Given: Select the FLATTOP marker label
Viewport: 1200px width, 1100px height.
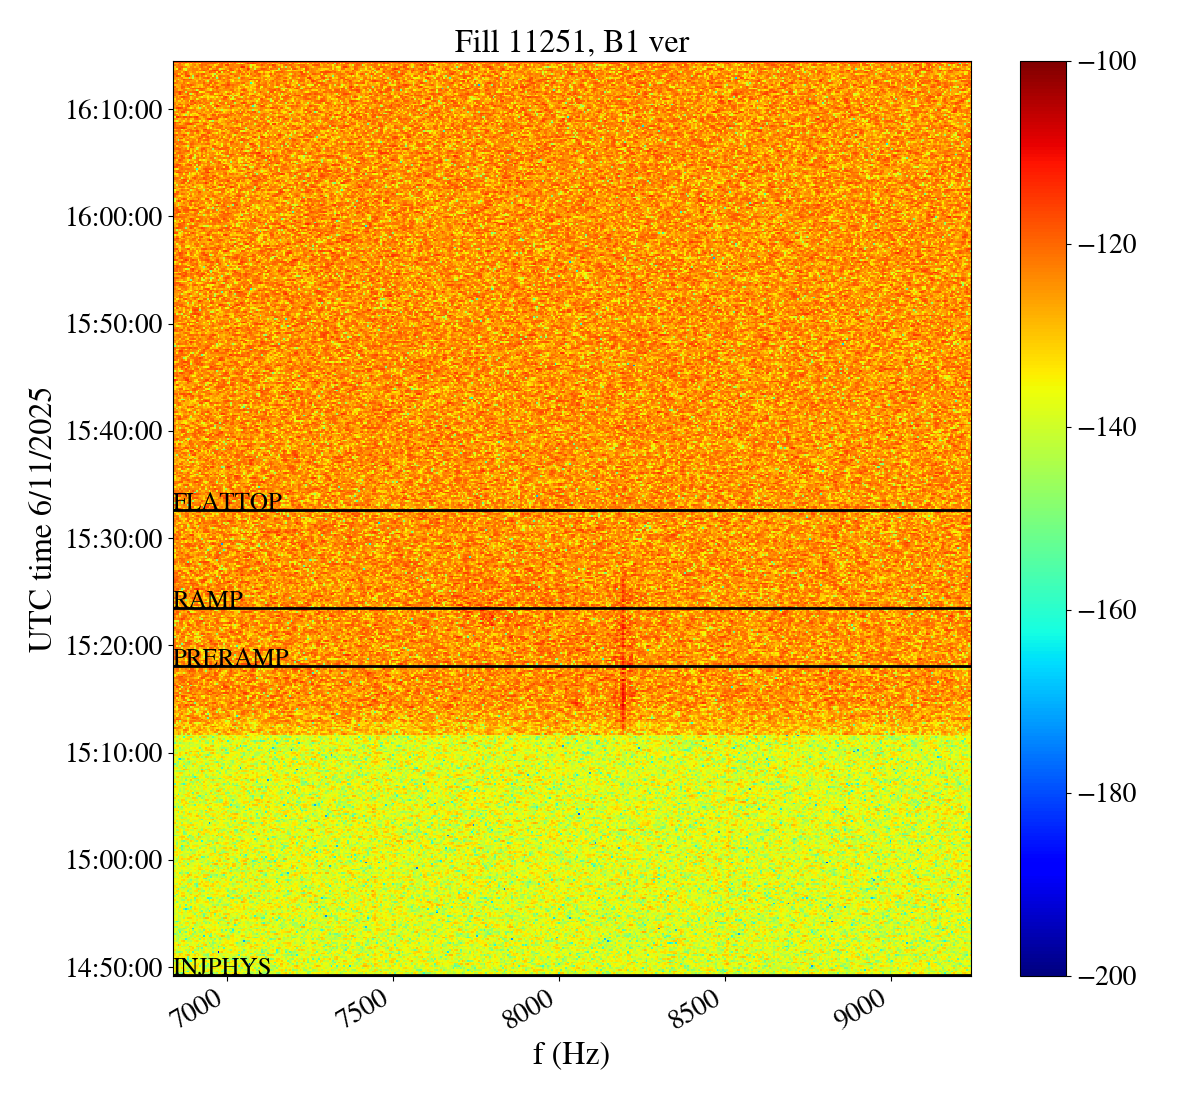Looking at the screenshot, I should 227,502.
